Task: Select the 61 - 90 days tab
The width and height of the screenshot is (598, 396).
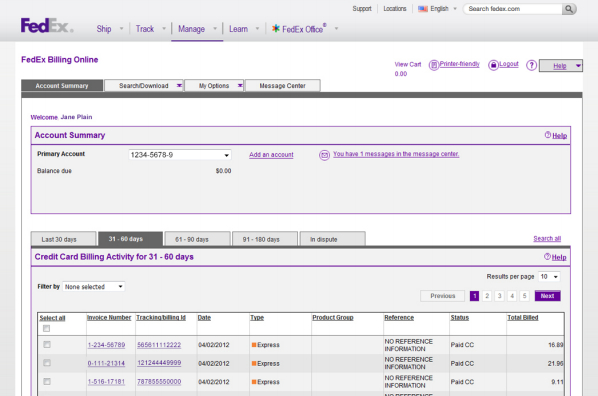Action: click(x=198, y=239)
